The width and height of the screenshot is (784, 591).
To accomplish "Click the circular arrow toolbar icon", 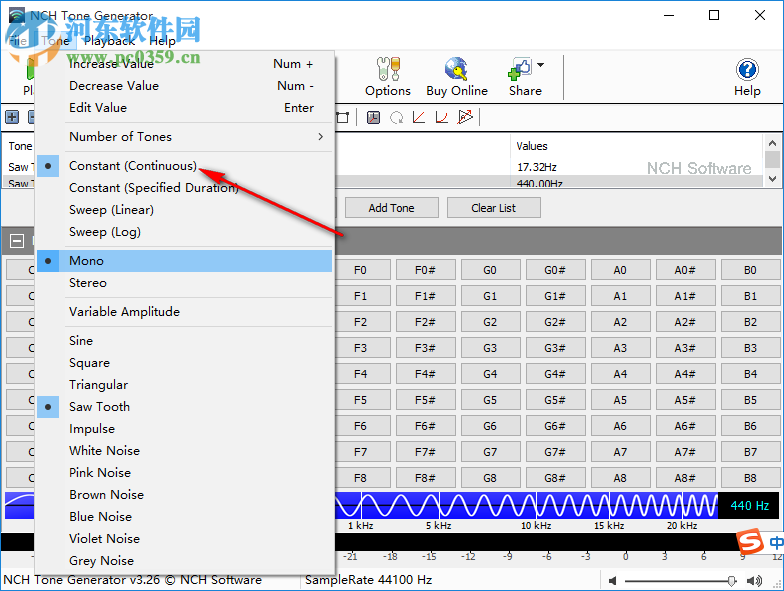I will coord(396,118).
